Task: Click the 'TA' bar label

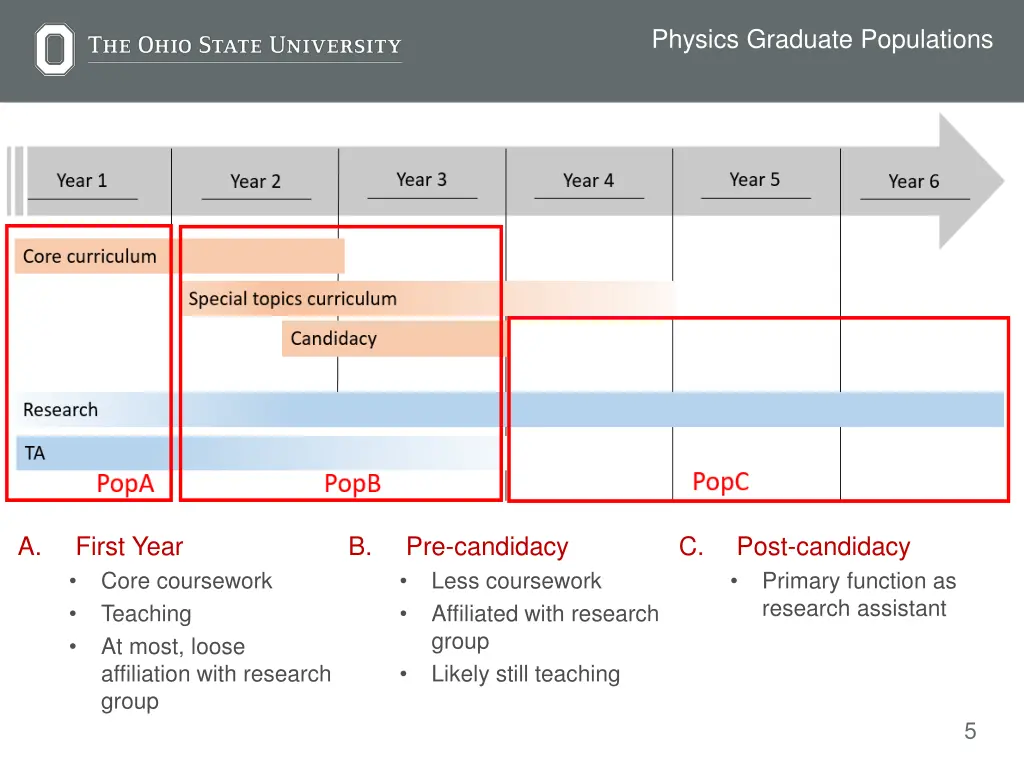Action: coord(35,453)
